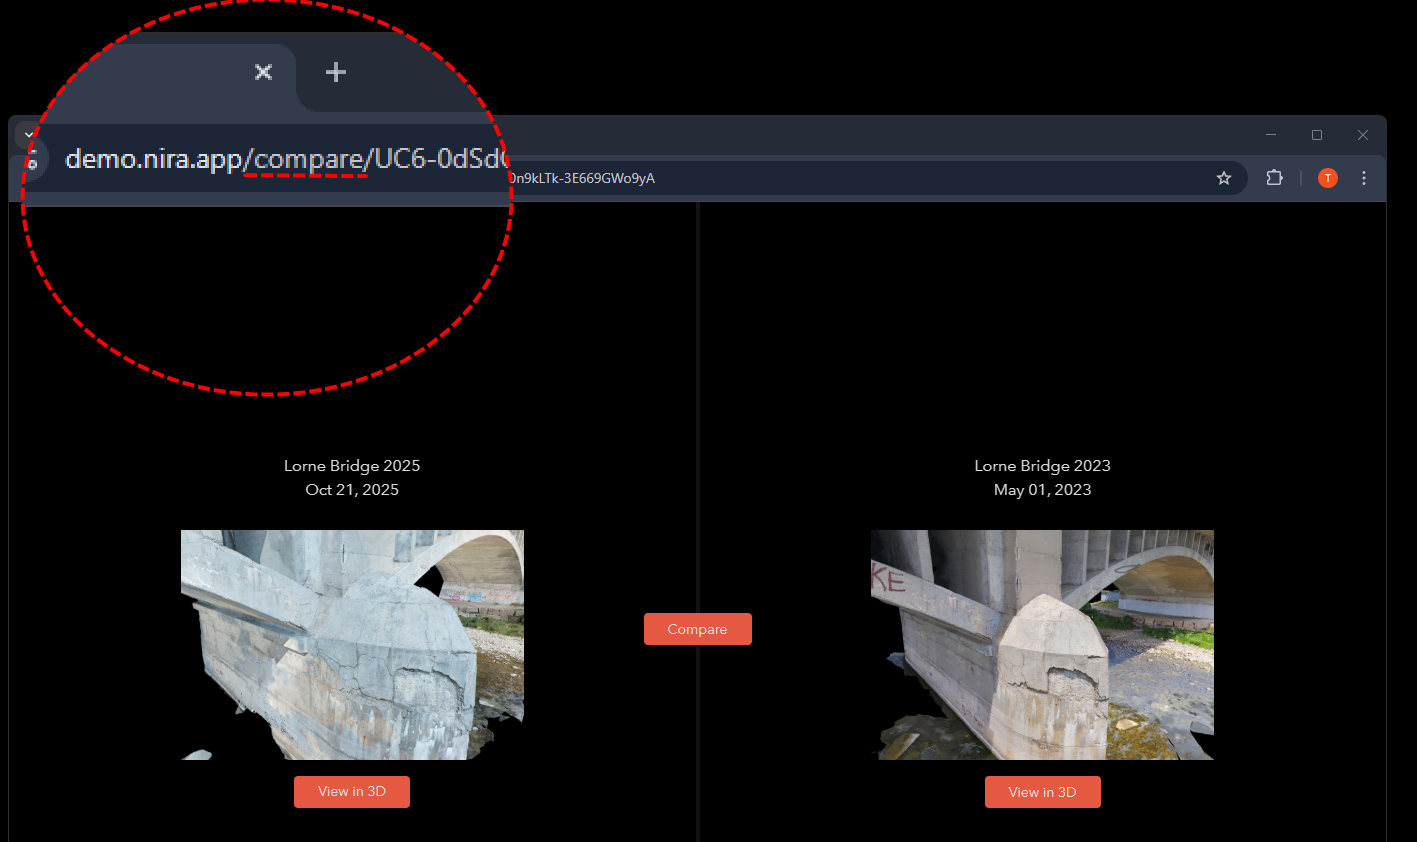Click the underlined compare segment in the URL
The width and height of the screenshot is (1417, 842).
[x=308, y=159]
